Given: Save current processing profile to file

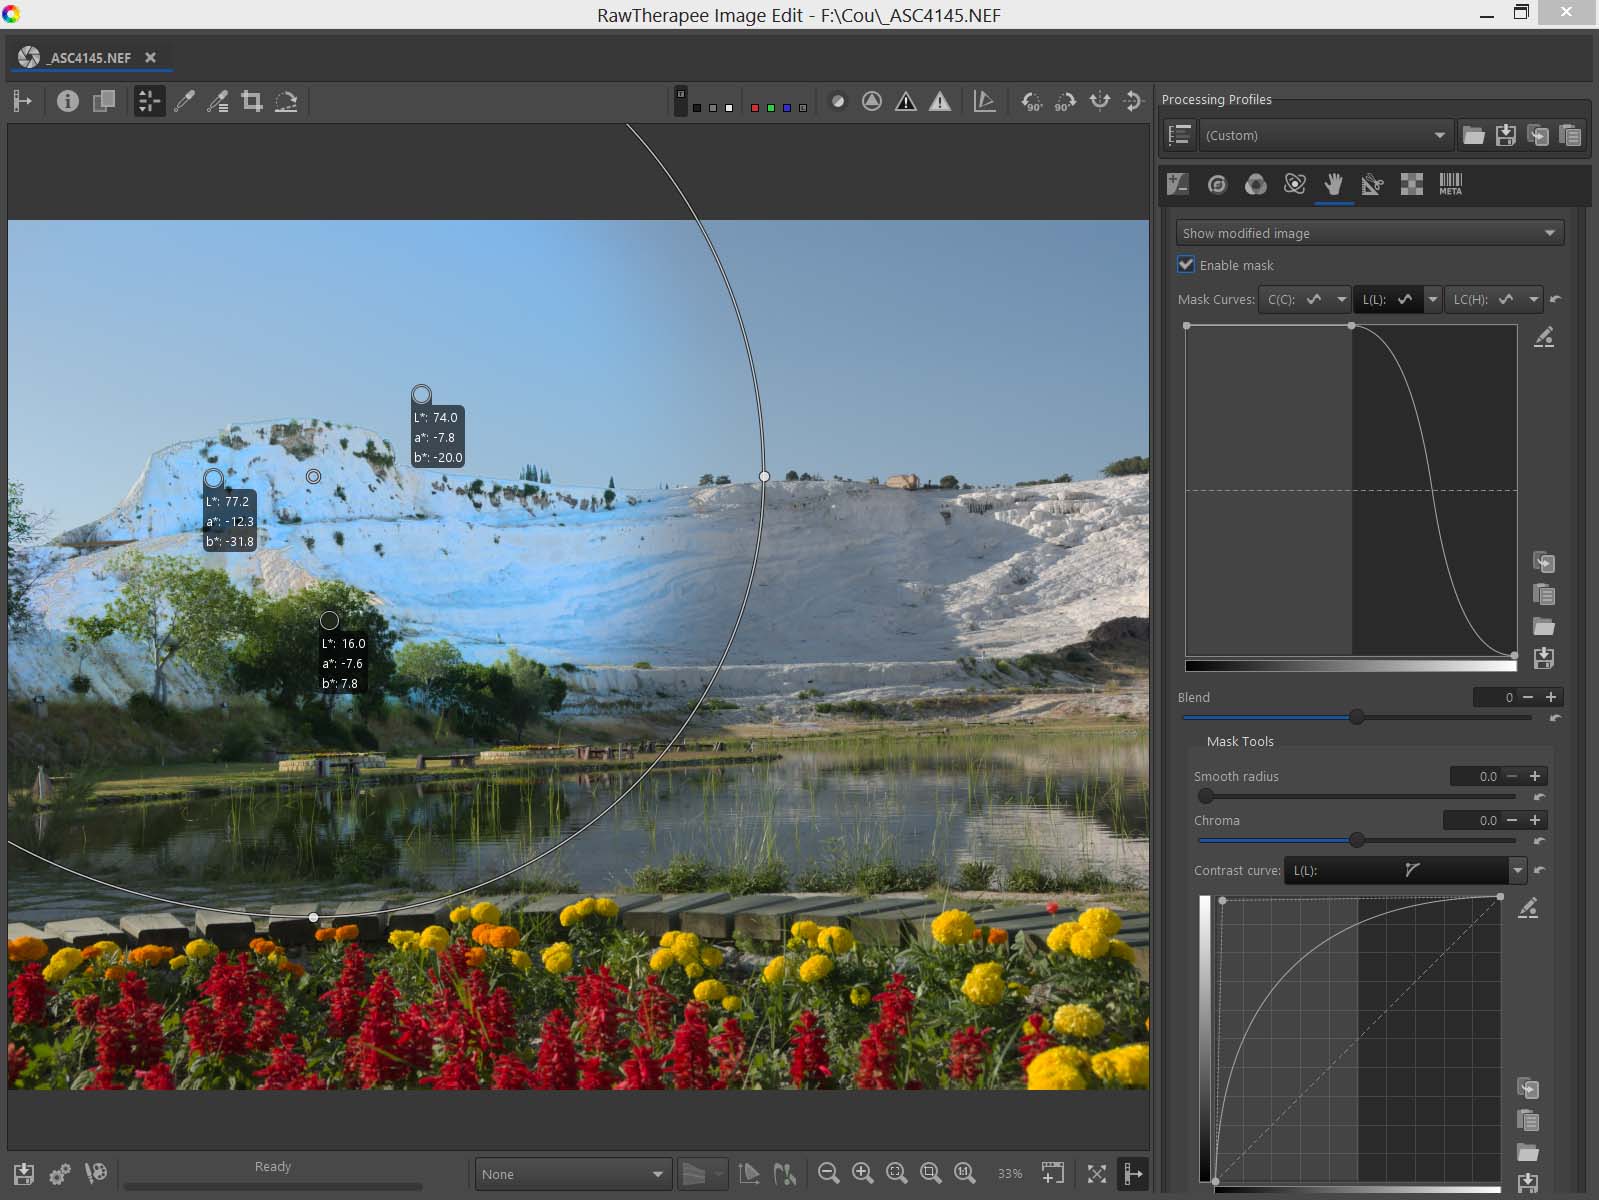Looking at the screenshot, I should [x=1505, y=135].
